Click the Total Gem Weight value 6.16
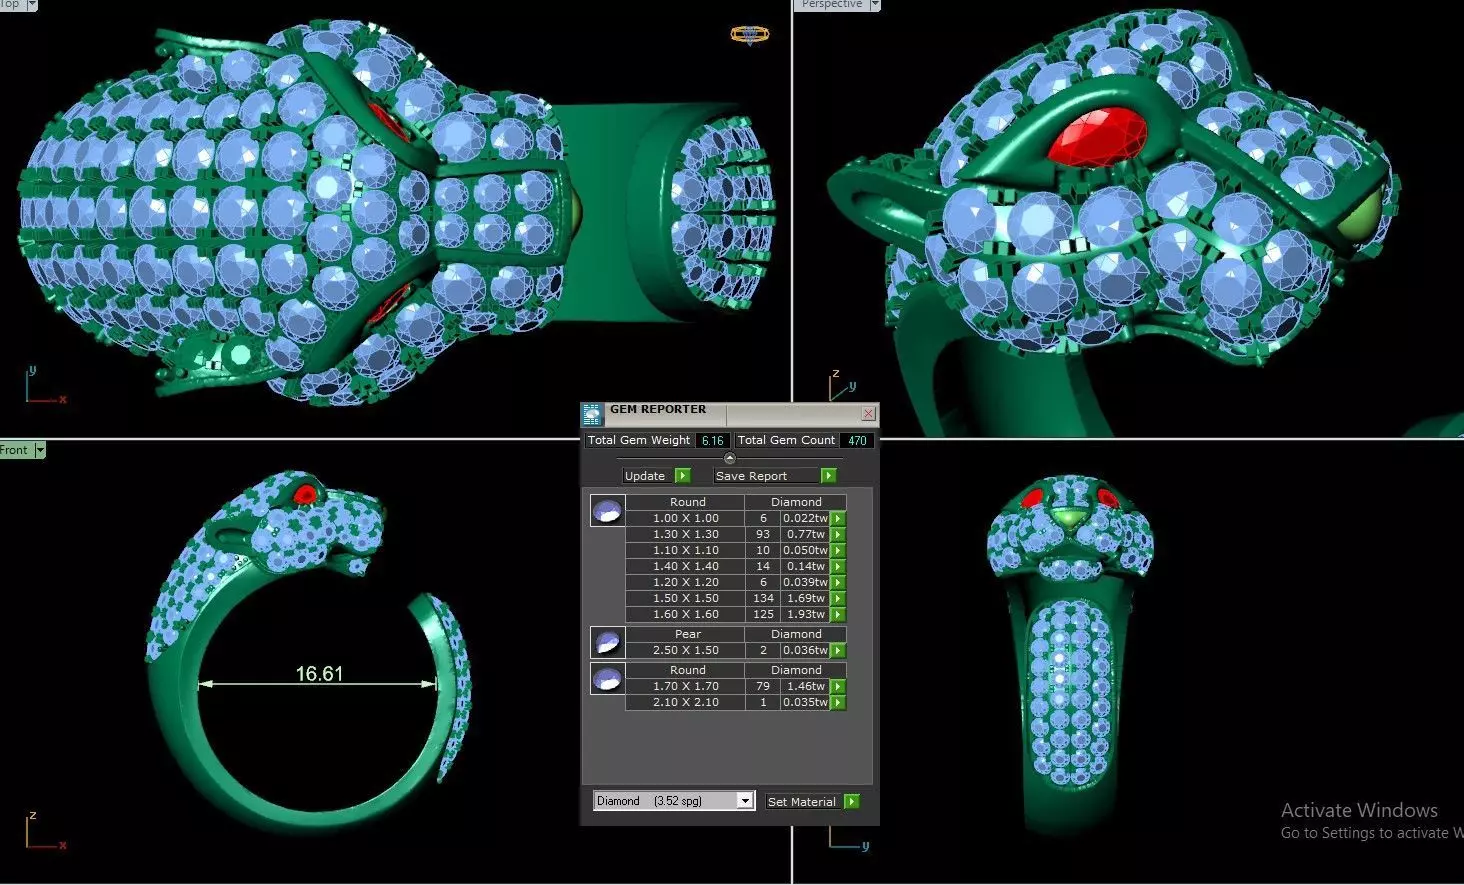The width and height of the screenshot is (1464, 885). pos(712,440)
